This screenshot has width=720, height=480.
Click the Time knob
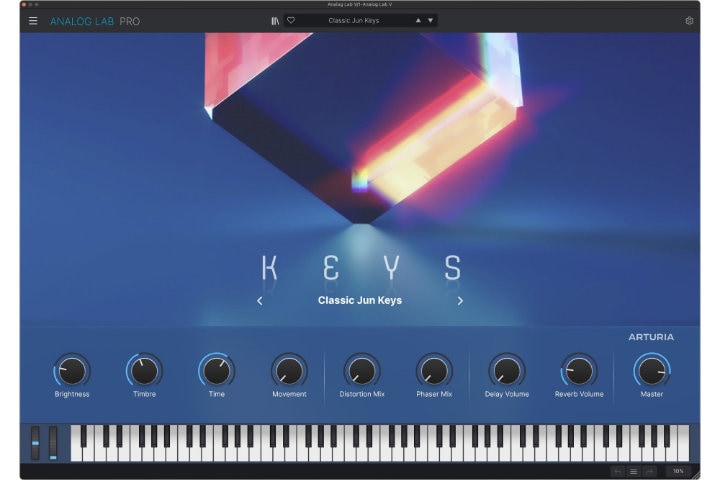point(217,371)
